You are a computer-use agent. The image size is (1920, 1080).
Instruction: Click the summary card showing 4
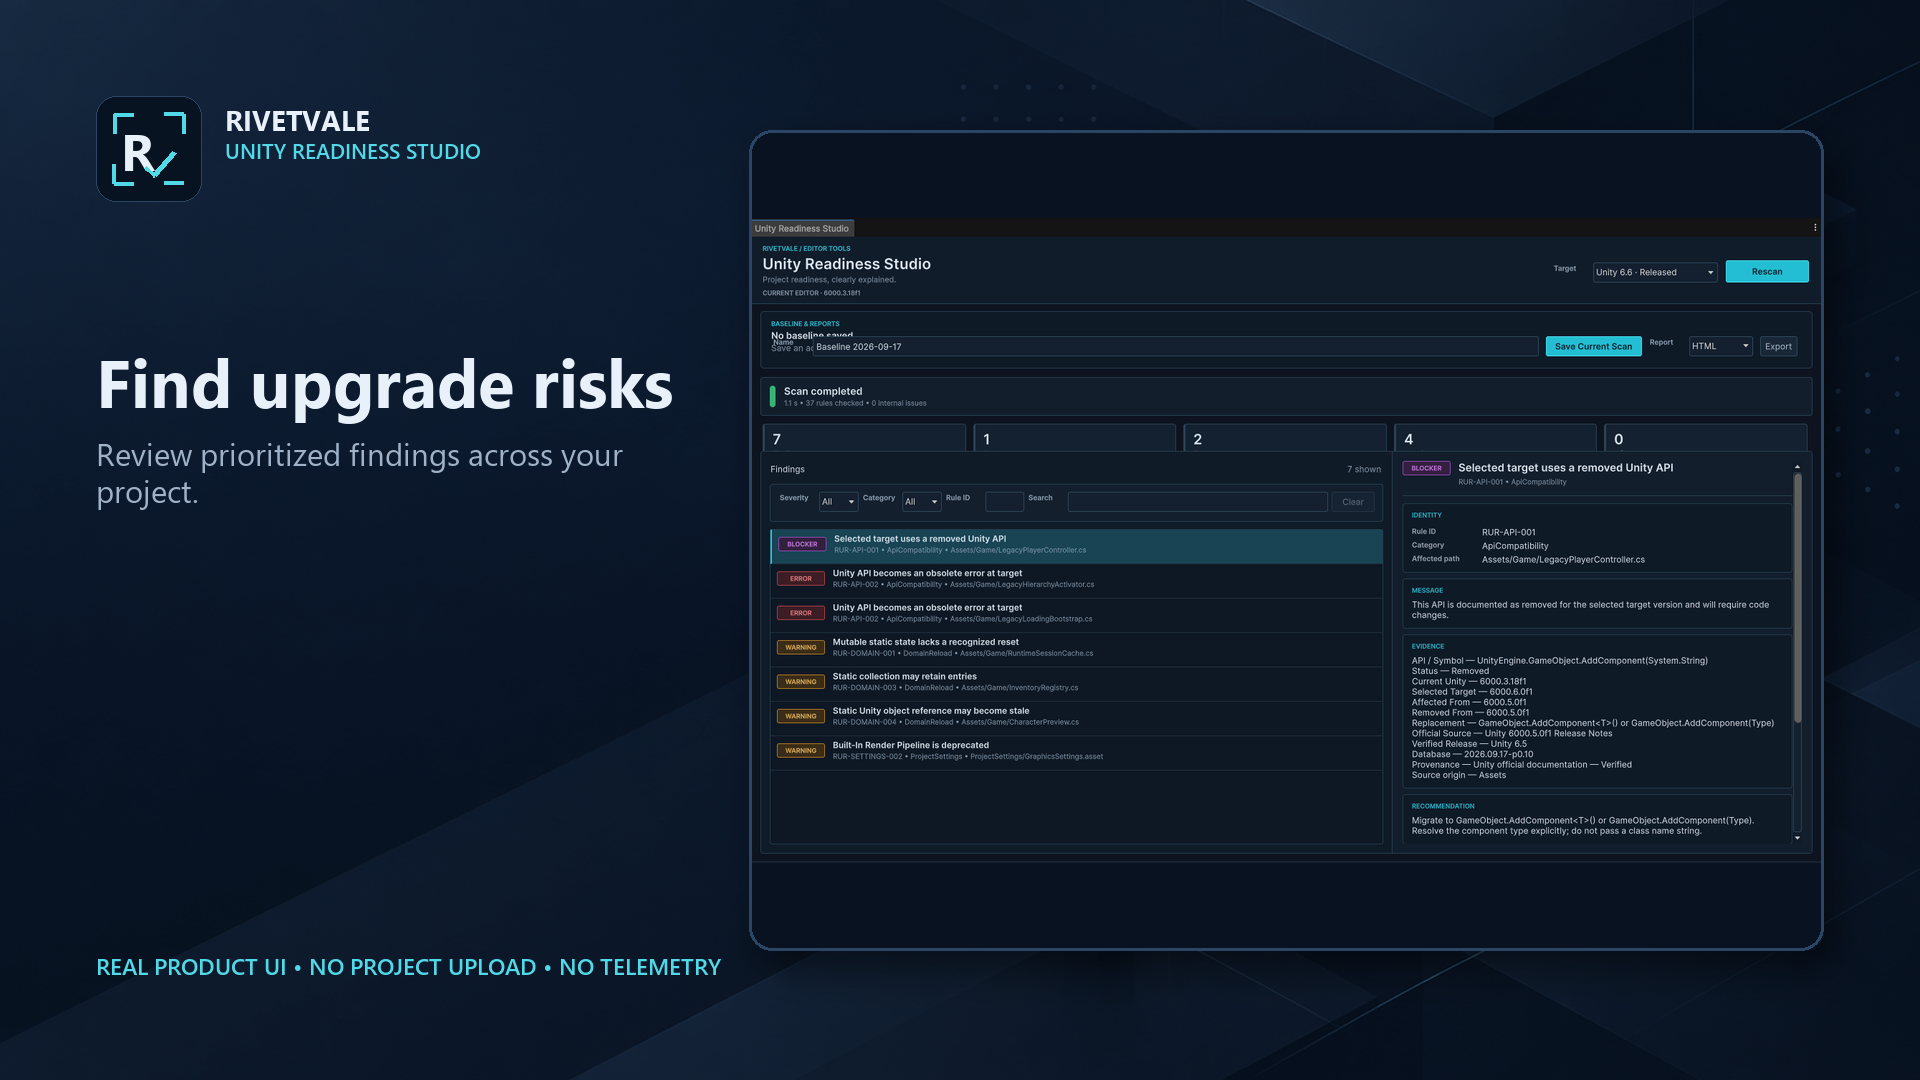coord(1496,438)
